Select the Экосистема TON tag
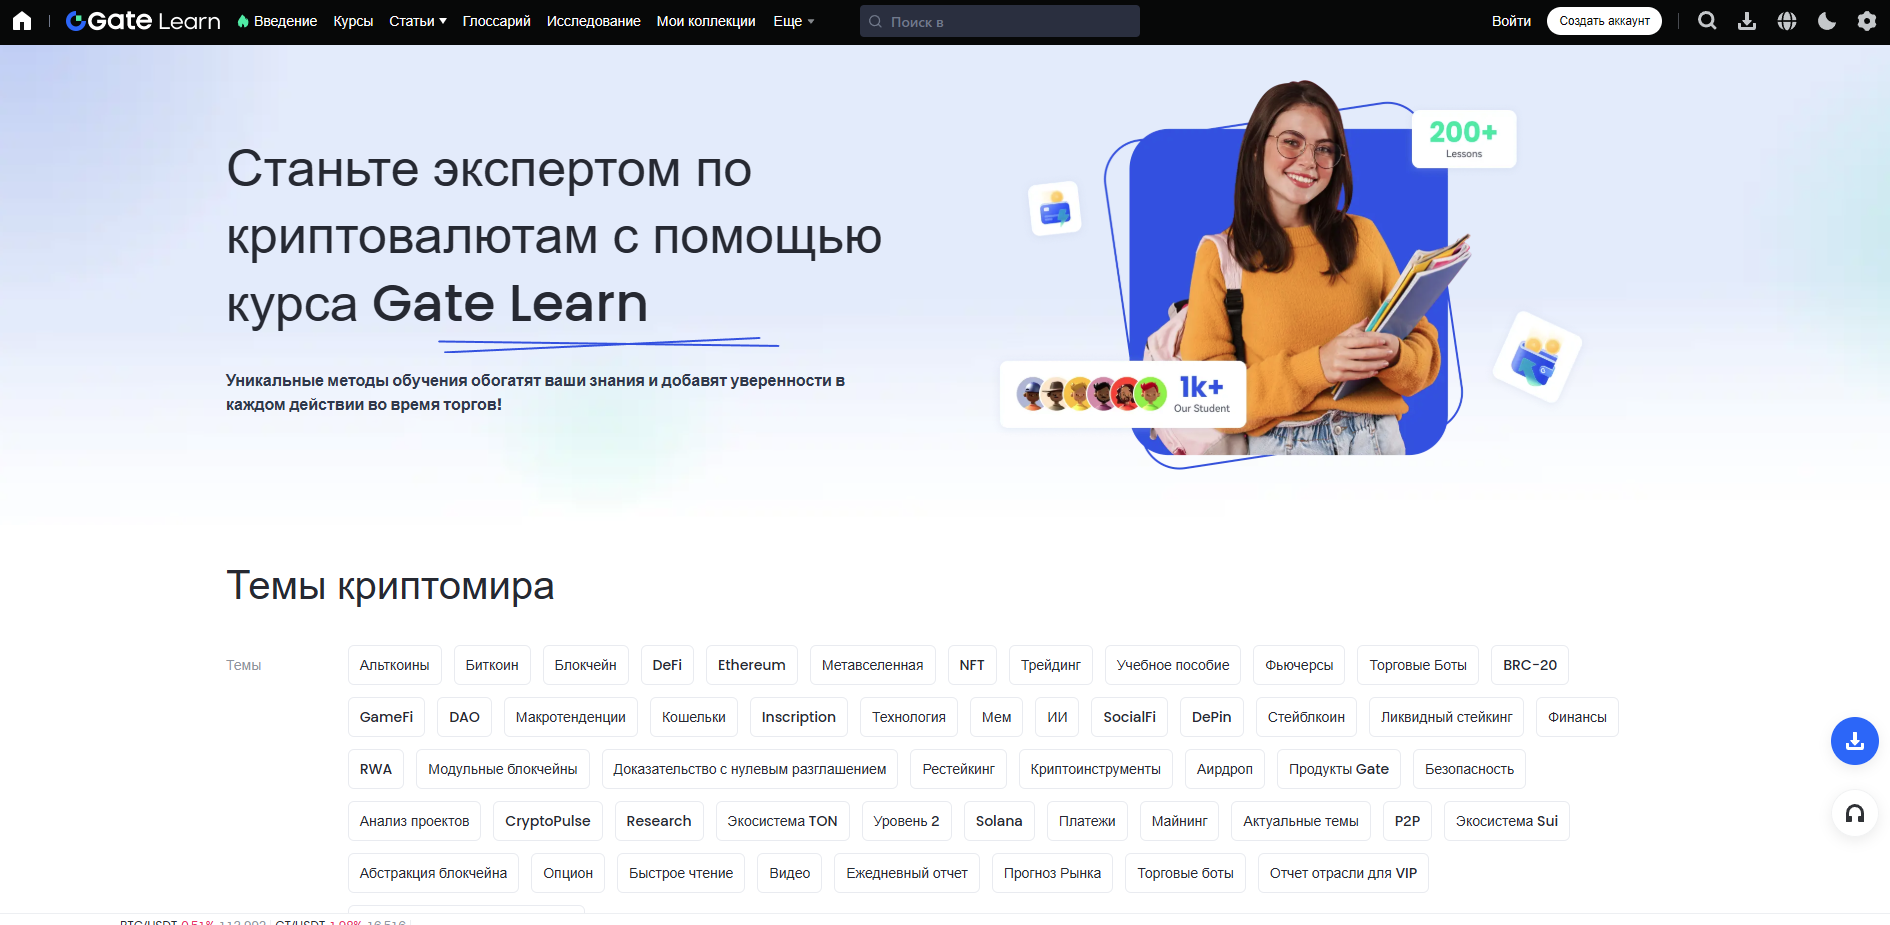1890x925 pixels. click(x=783, y=821)
